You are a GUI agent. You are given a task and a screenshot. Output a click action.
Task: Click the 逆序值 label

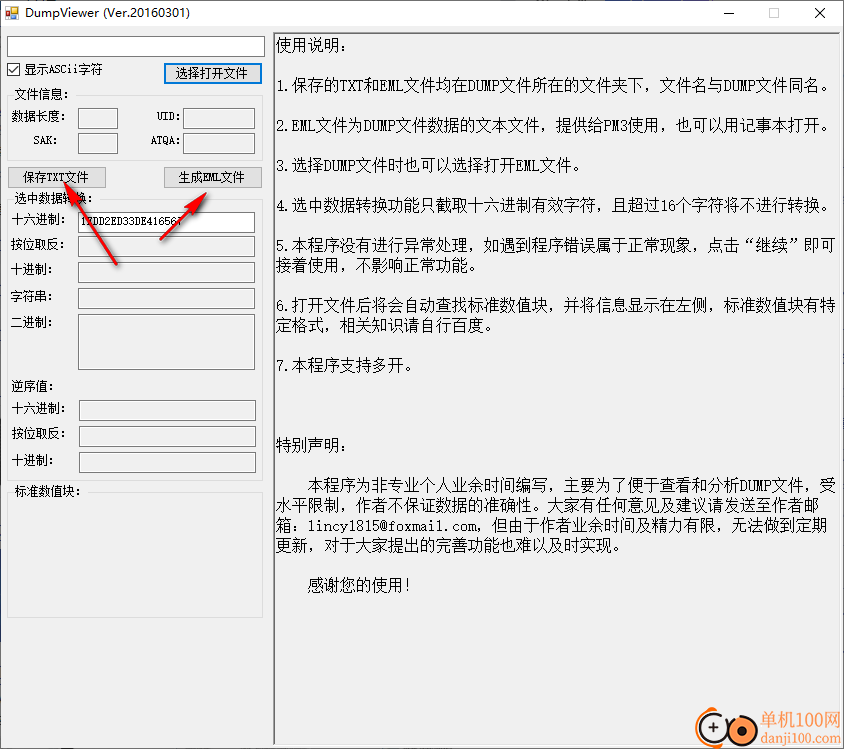pyautogui.click(x=32, y=386)
